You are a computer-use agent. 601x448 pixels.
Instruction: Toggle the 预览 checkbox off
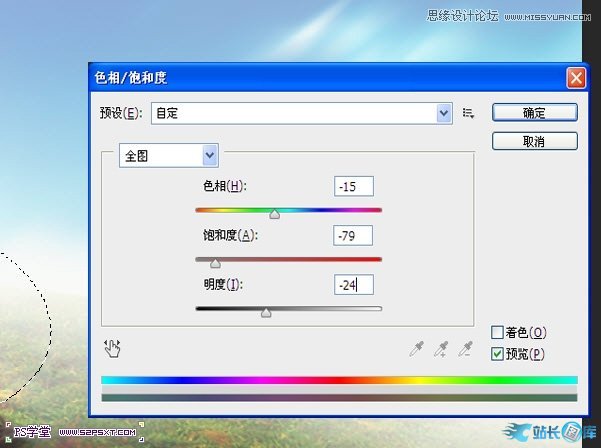point(498,353)
